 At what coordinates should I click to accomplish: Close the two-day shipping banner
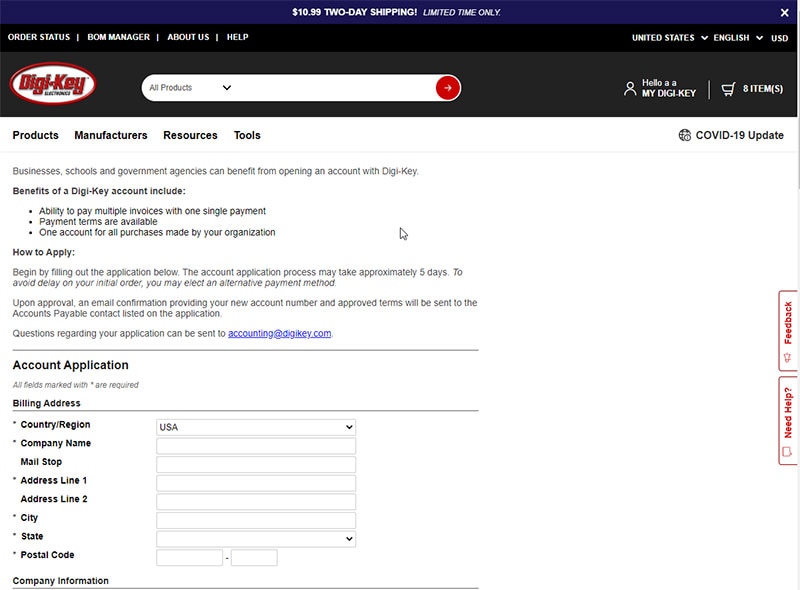tap(784, 12)
